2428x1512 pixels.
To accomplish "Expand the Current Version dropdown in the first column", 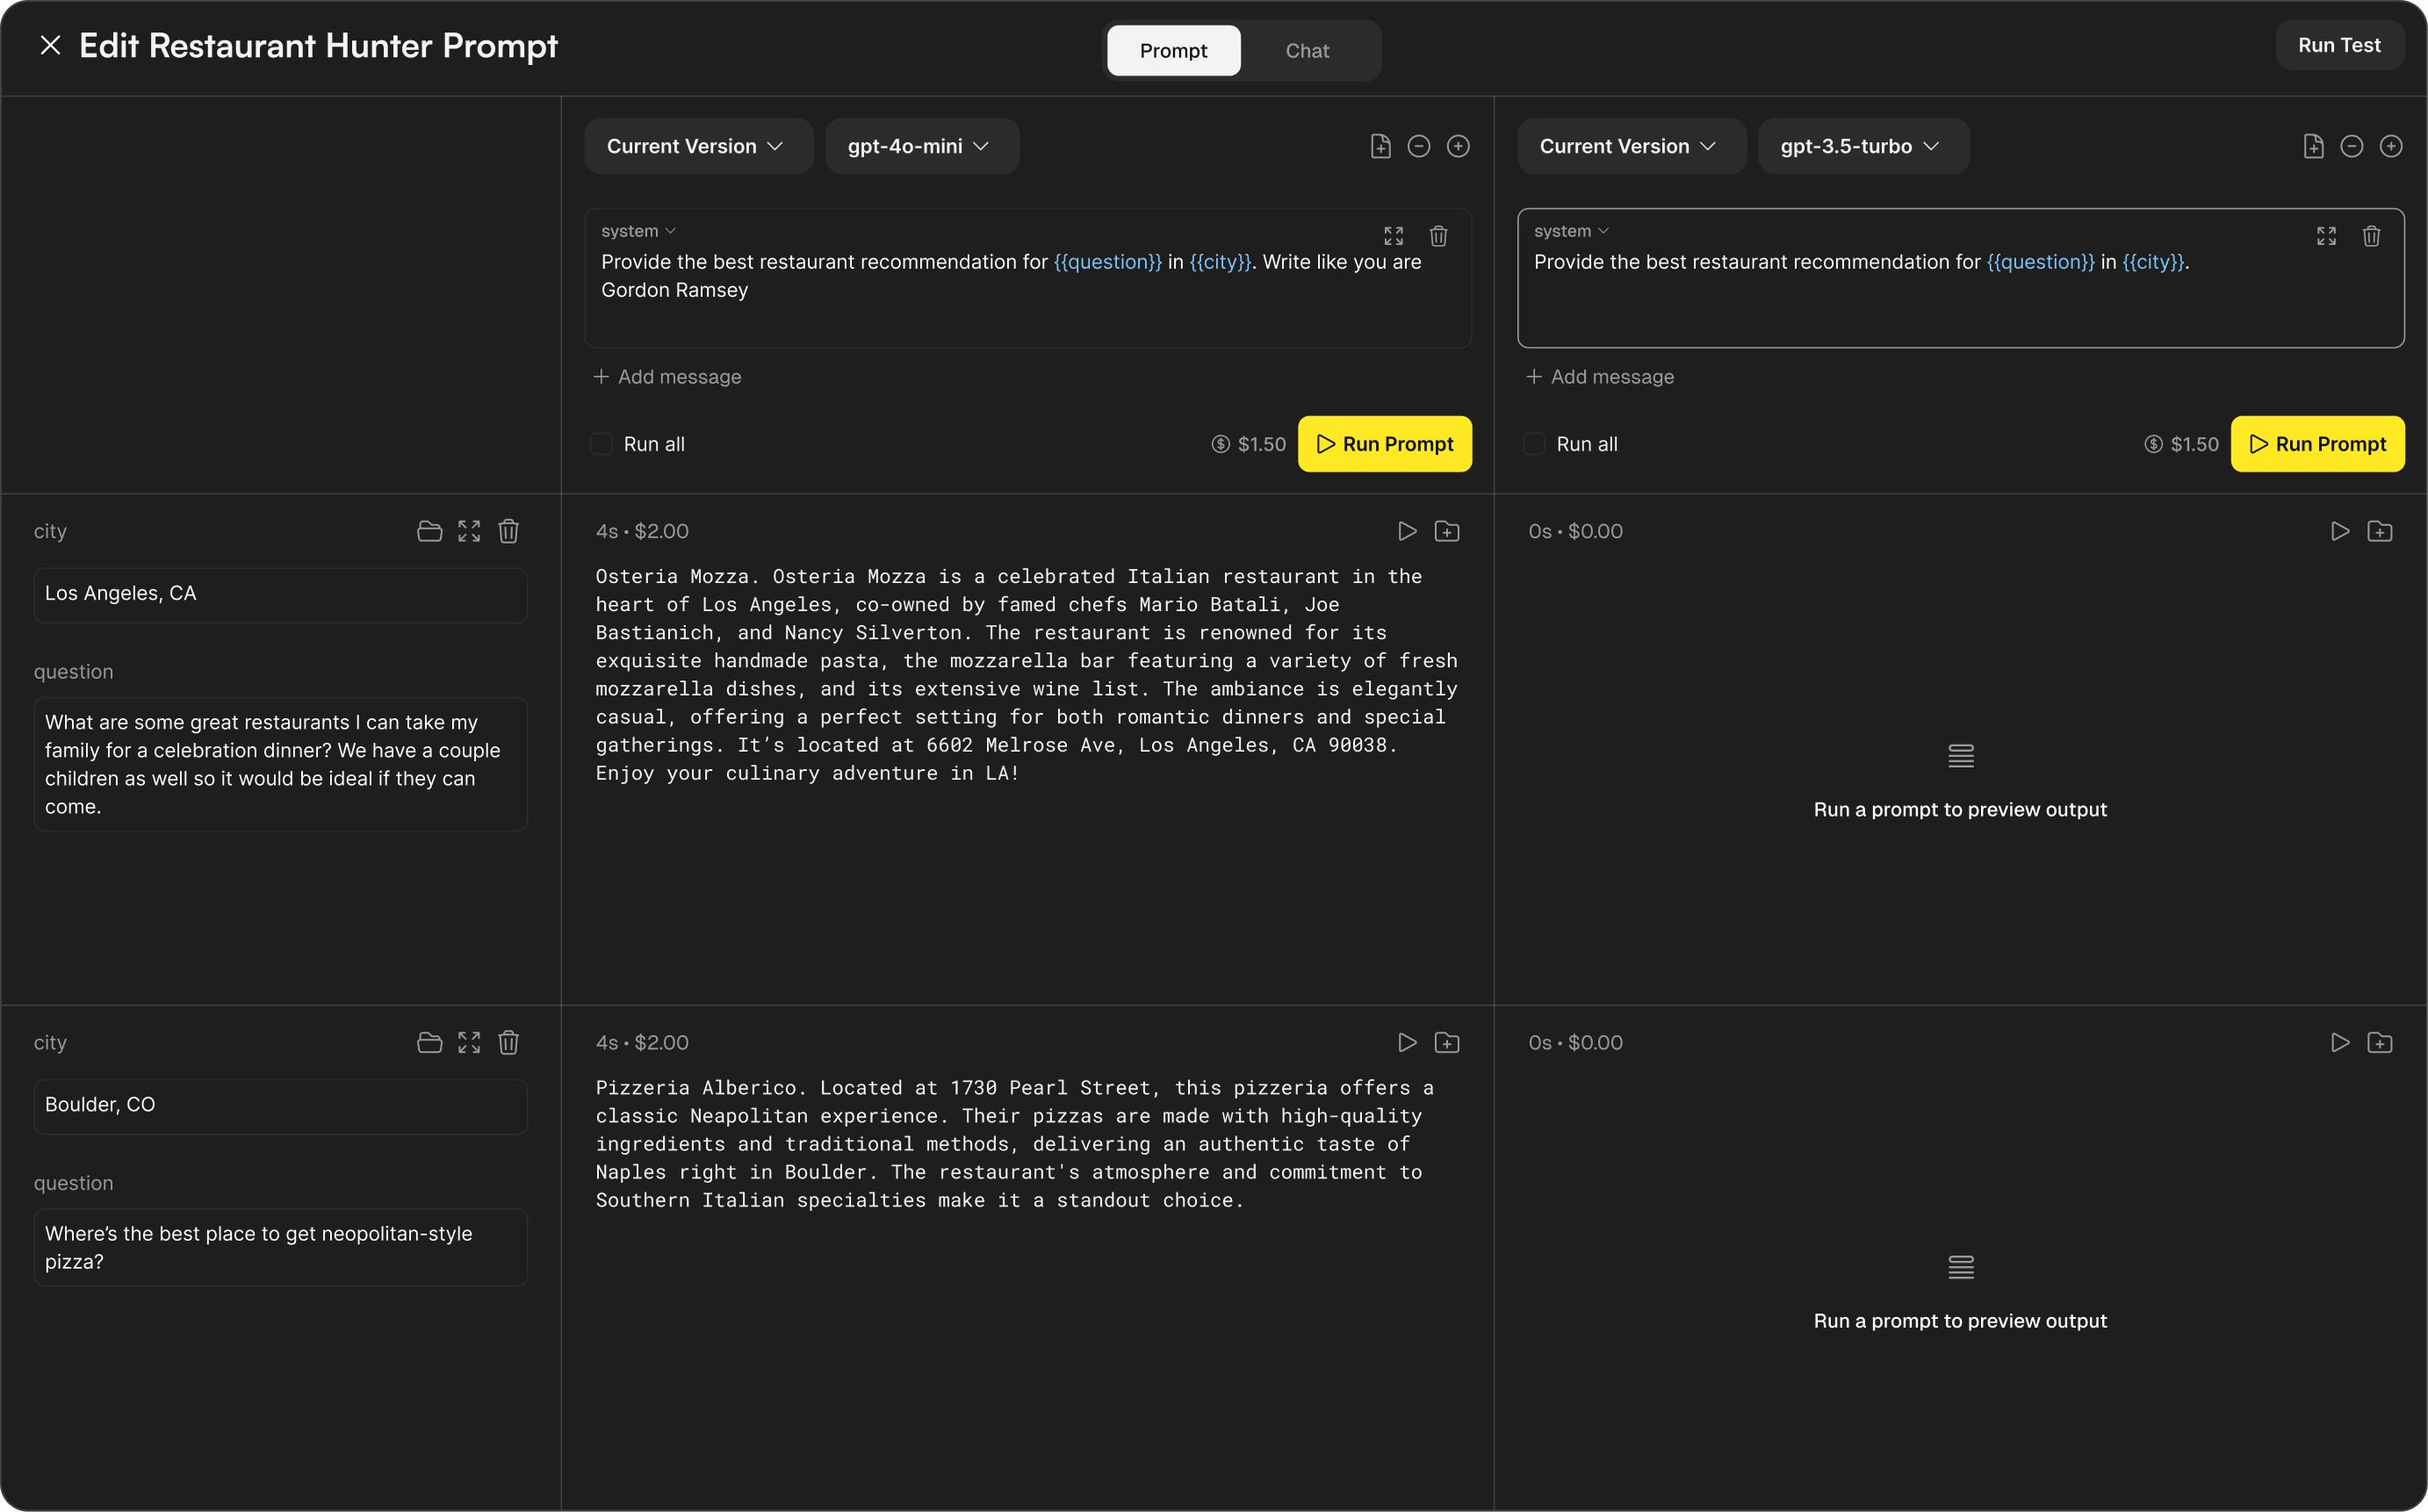I will [696, 146].
